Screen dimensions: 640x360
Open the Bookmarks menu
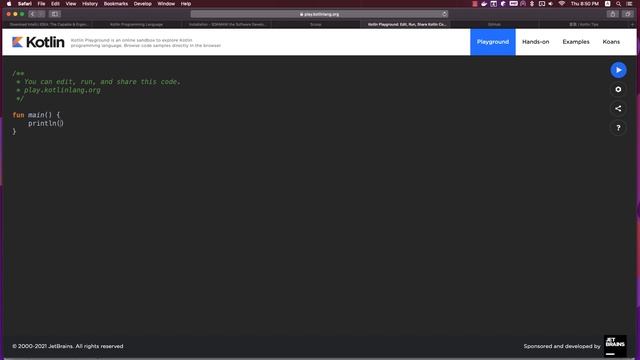116,4
